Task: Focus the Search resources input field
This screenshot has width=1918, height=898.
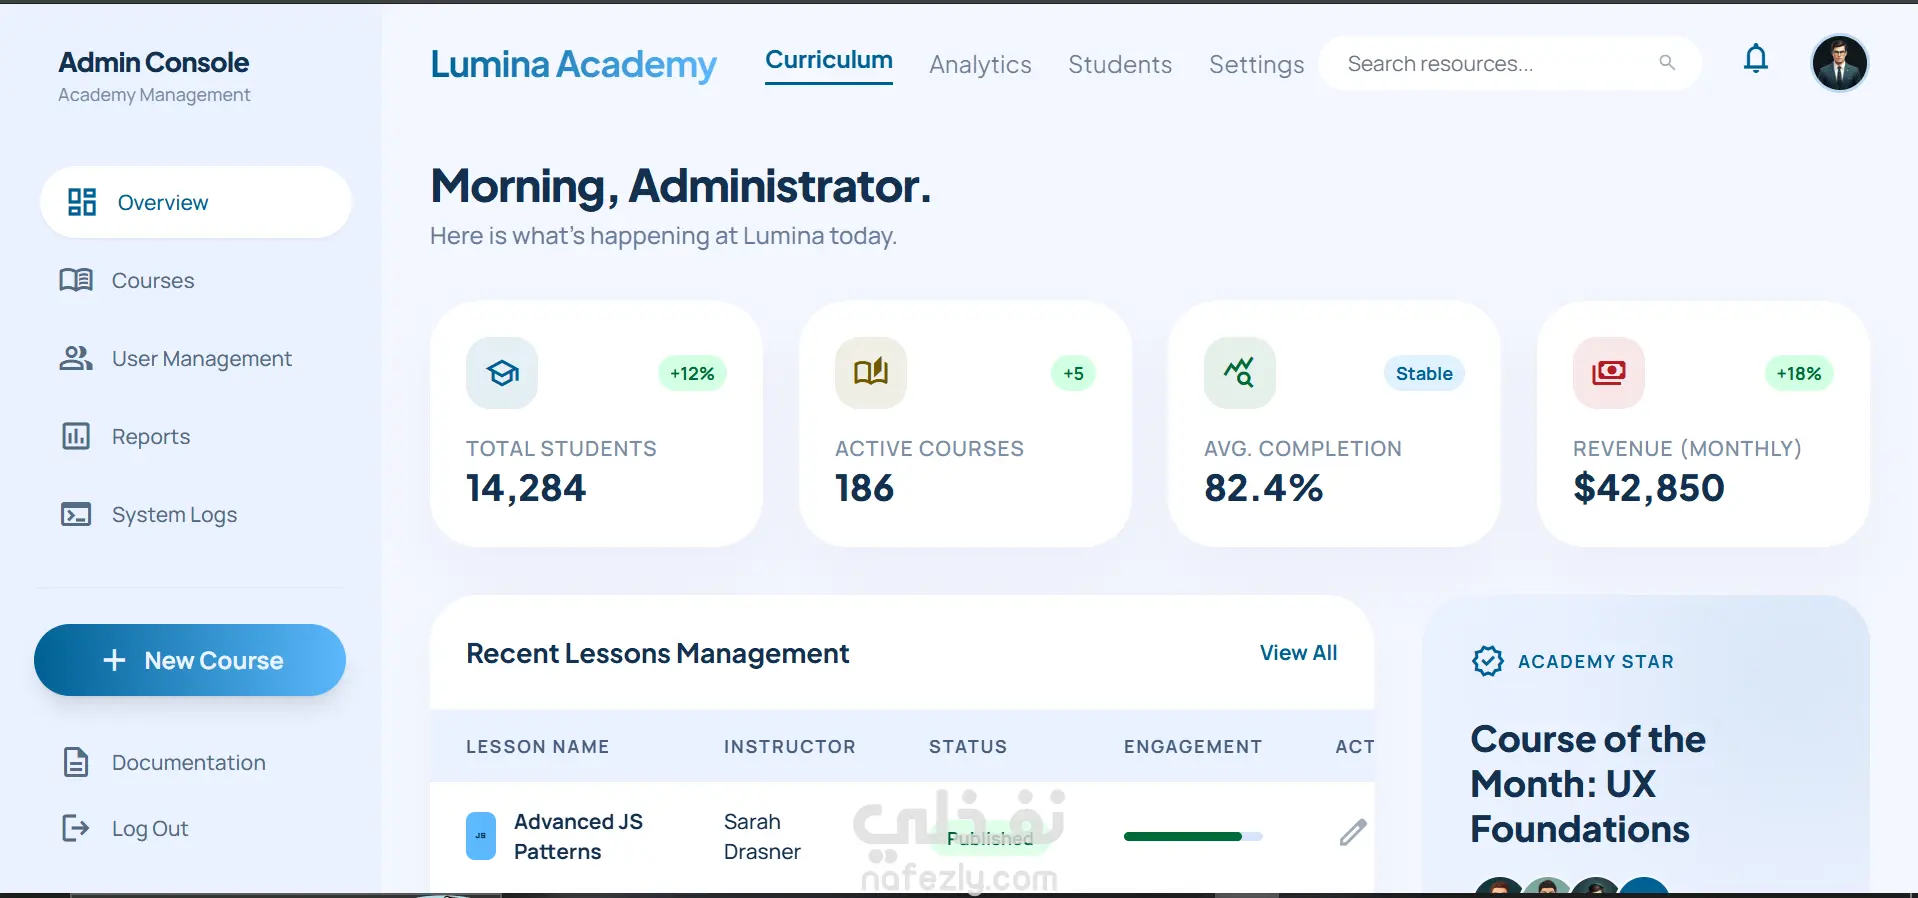Action: pos(1490,64)
